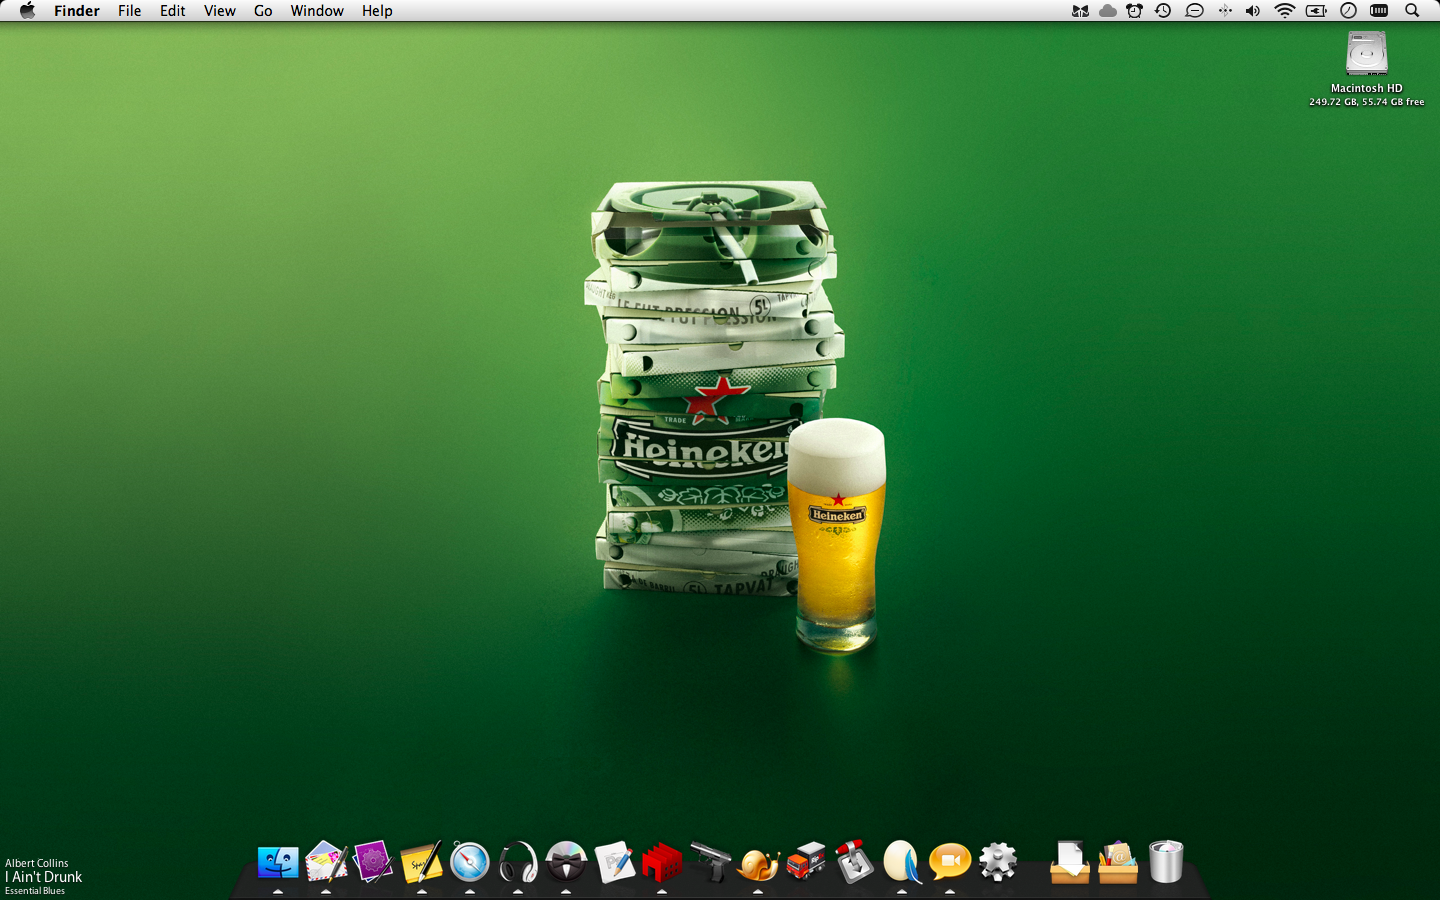Screen dimensions: 1440x900
Task: Click the cloud status icon
Action: (x=1108, y=11)
